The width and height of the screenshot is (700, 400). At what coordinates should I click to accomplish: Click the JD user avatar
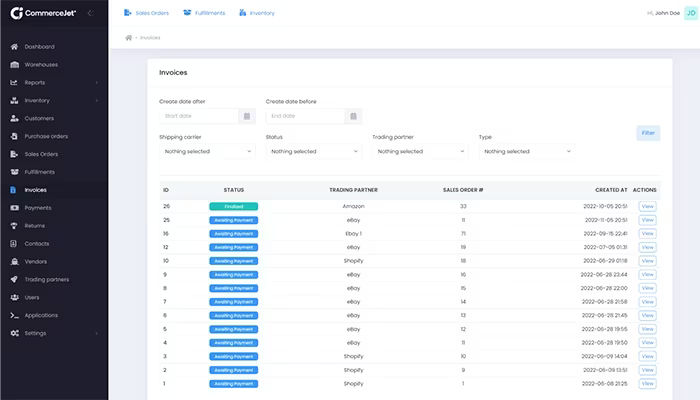pos(691,13)
